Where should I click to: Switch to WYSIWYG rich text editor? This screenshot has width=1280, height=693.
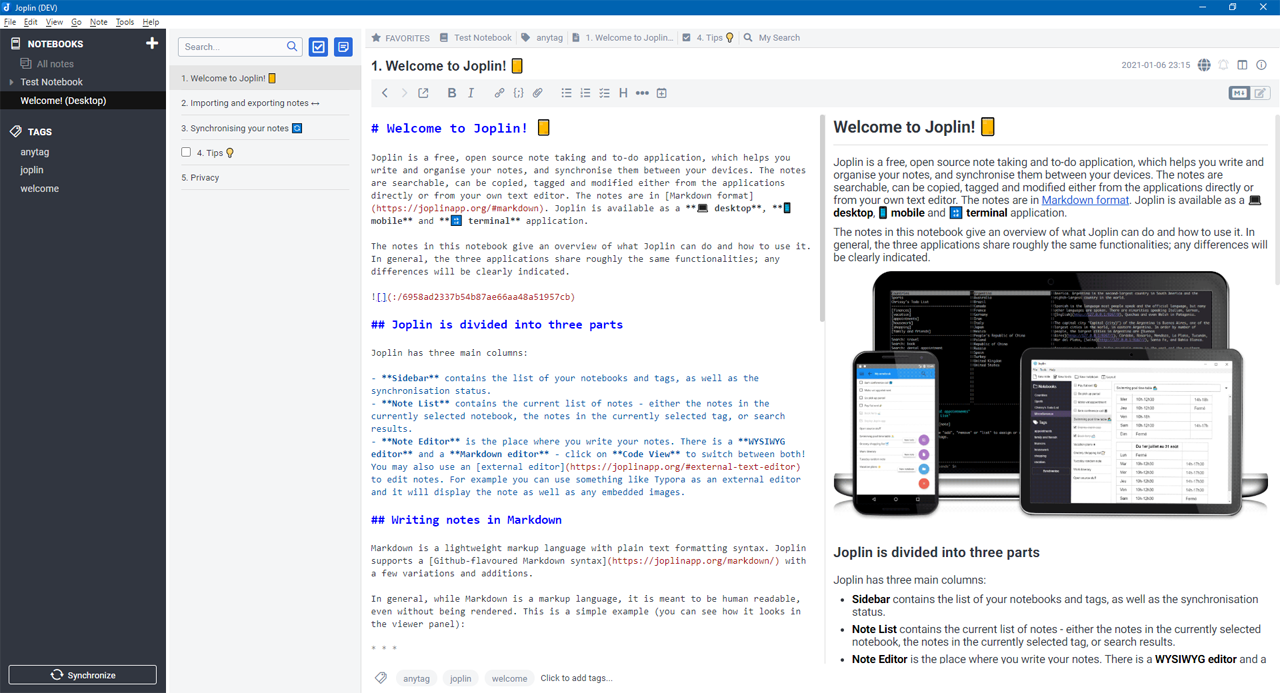click(x=1260, y=93)
